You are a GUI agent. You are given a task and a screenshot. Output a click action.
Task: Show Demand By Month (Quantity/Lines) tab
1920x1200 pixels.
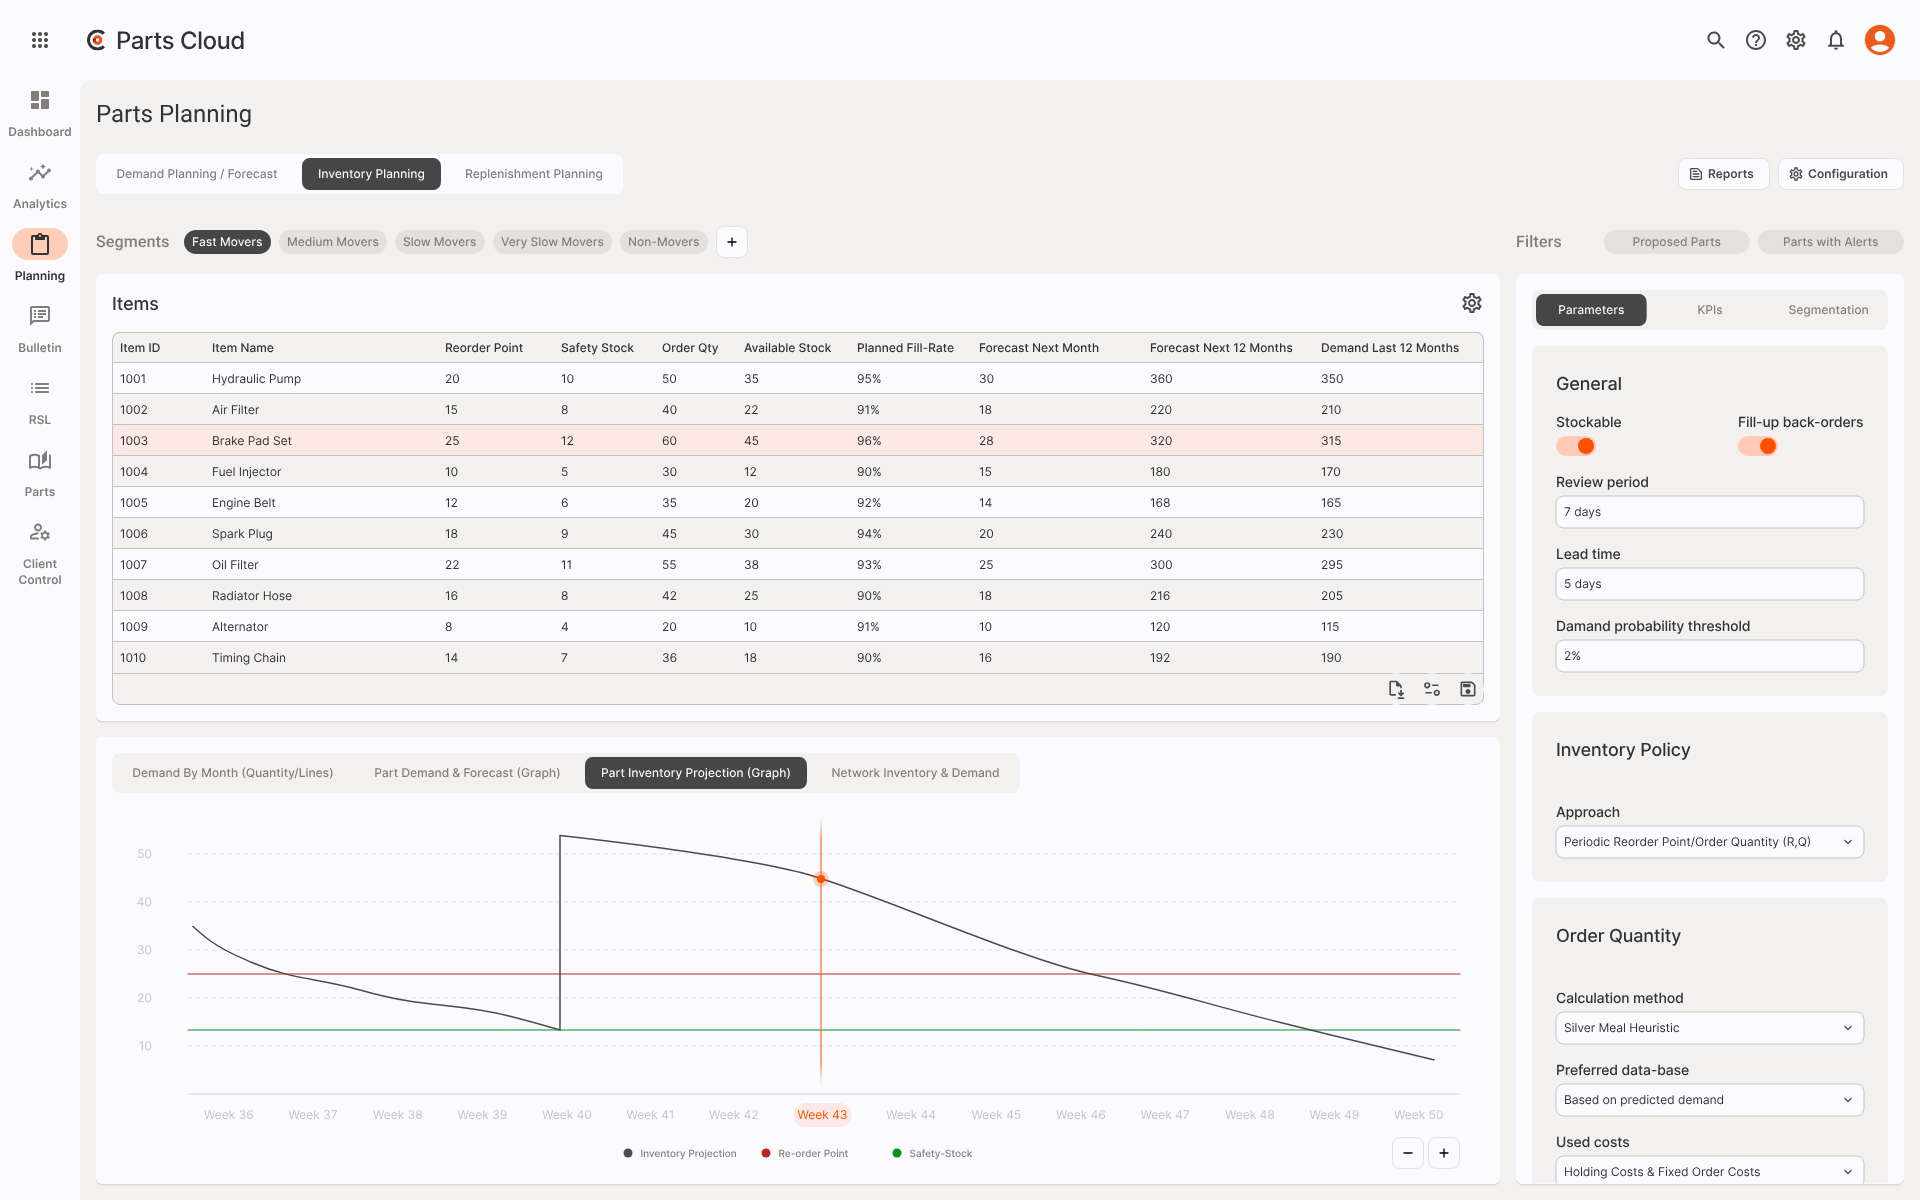click(x=233, y=773)
